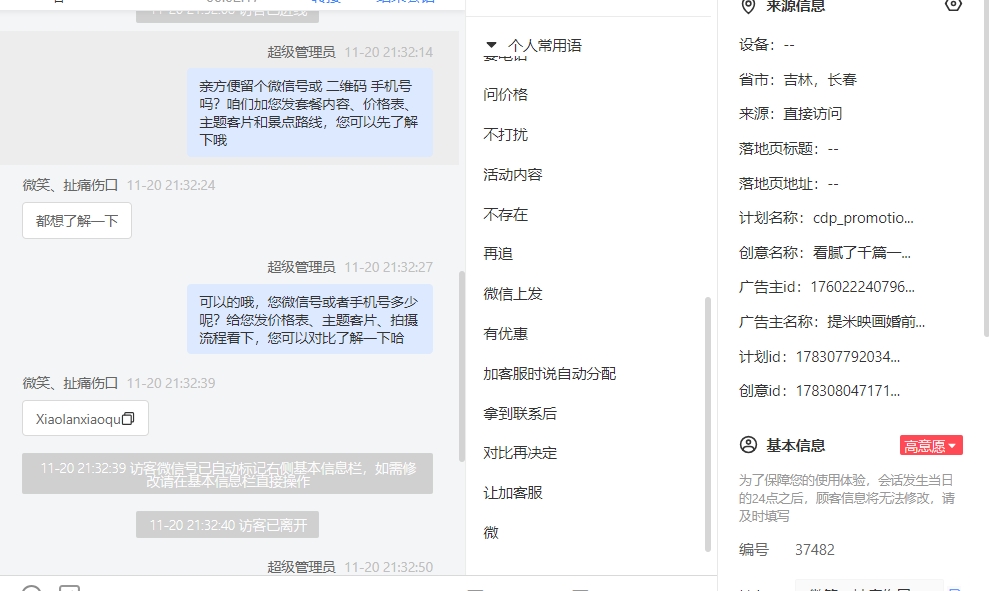
Task: Select the quick phrase 不打扰
Action: click(505, 134)
